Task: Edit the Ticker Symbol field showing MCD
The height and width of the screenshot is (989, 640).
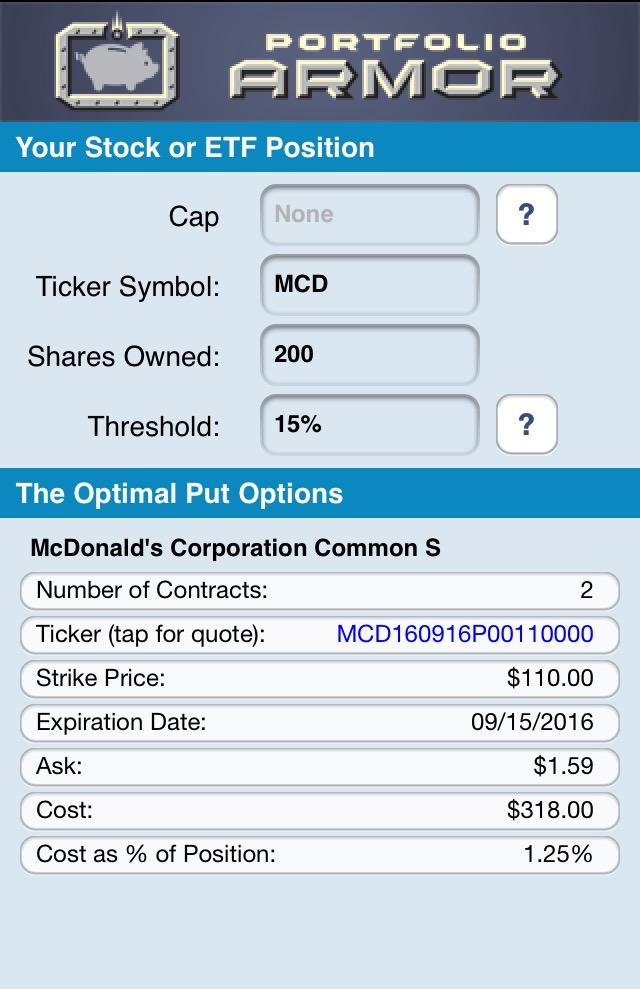Action: pyautogui.click(x=370, y=285)
